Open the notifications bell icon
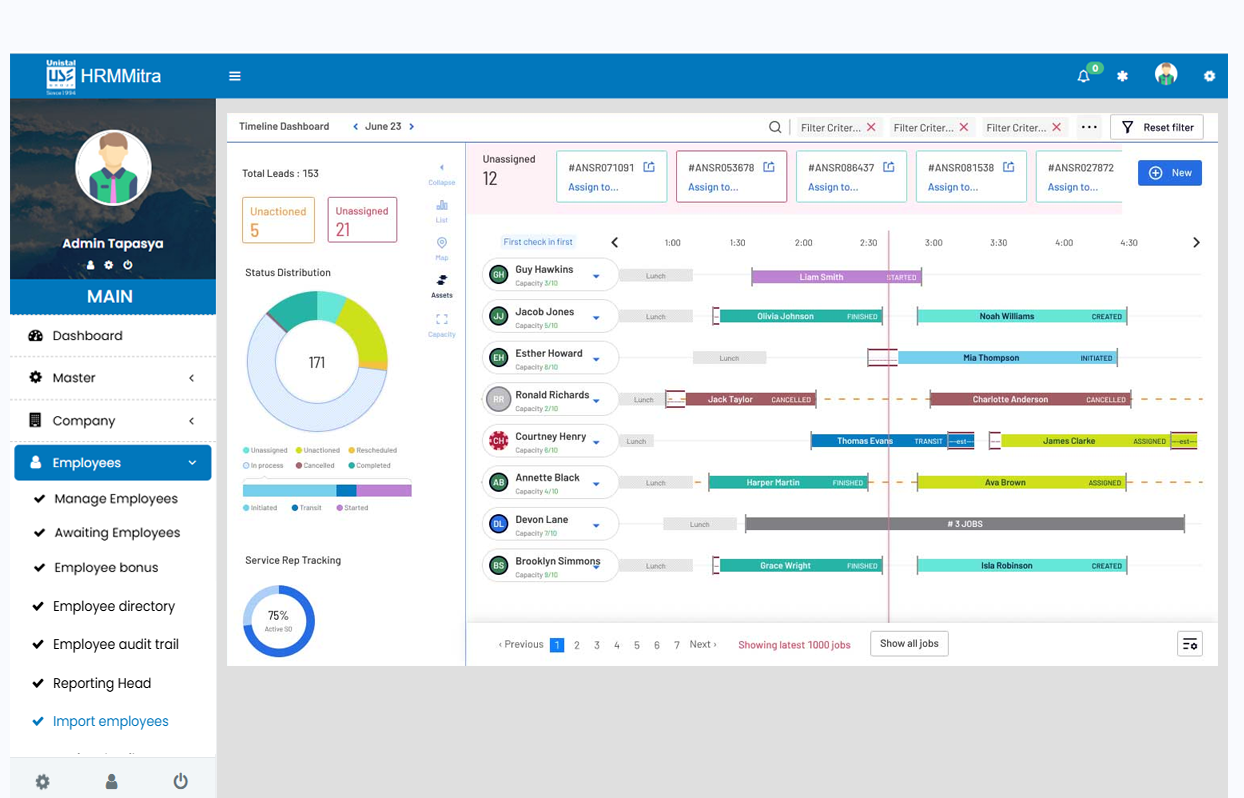Image resolution: width=1244 pixels, height=798 pixels. [1083, 76]
